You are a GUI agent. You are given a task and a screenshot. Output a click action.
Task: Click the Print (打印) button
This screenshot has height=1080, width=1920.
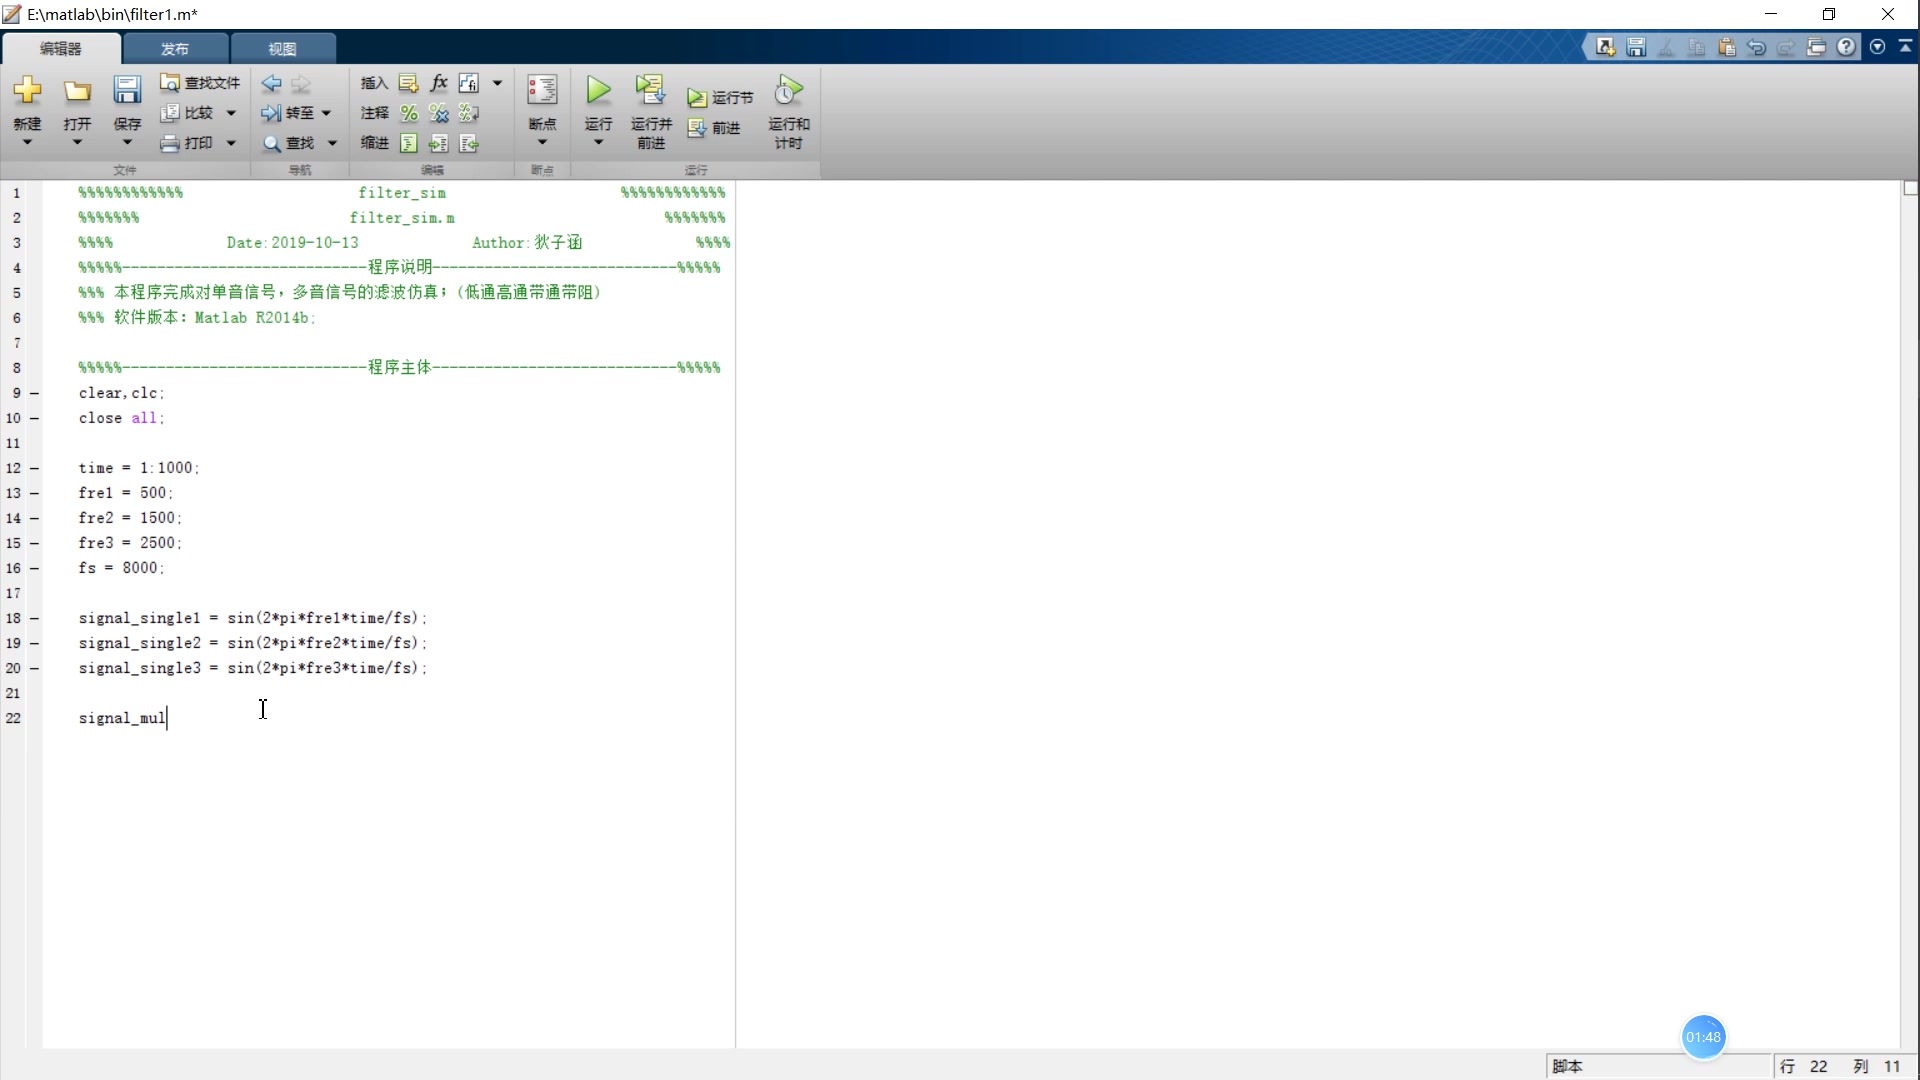click(188, 143)
